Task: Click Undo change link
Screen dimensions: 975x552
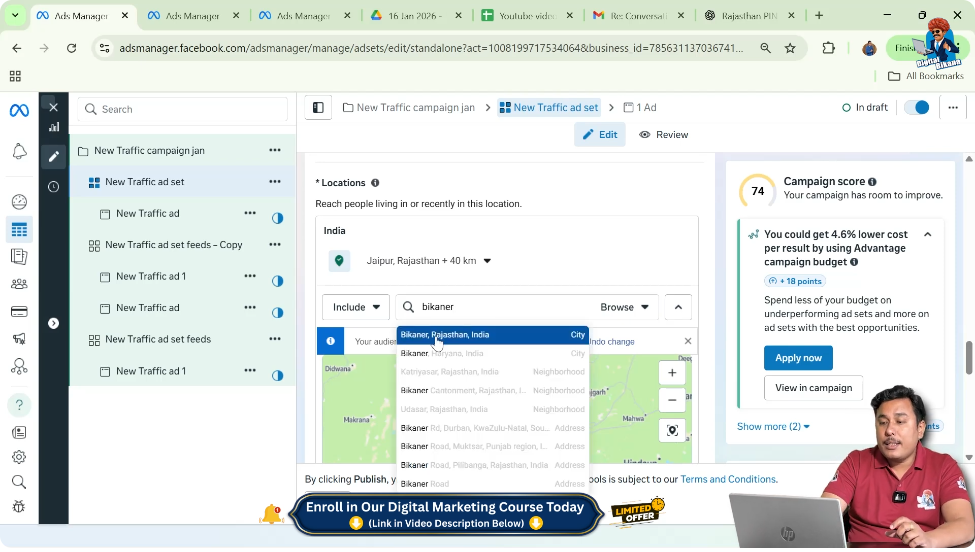Action: [x=612, y=342]
